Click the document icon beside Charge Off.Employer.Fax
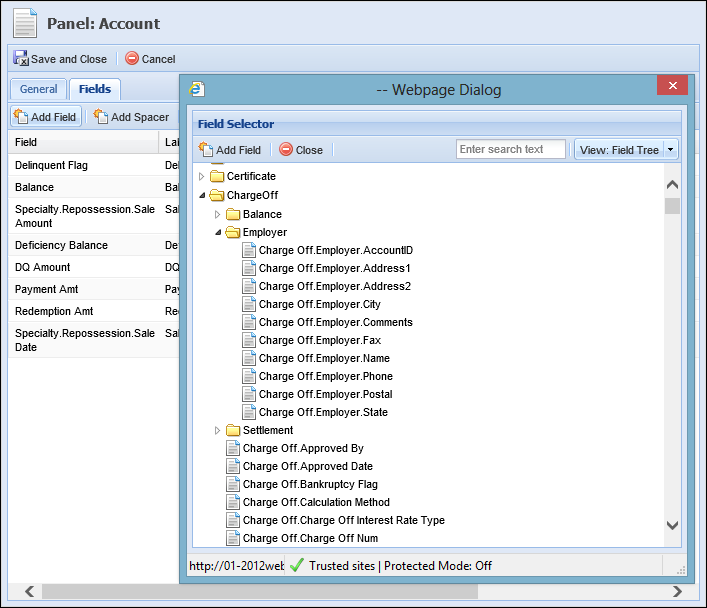The image size is (707, 608). [x=249, y=340]
